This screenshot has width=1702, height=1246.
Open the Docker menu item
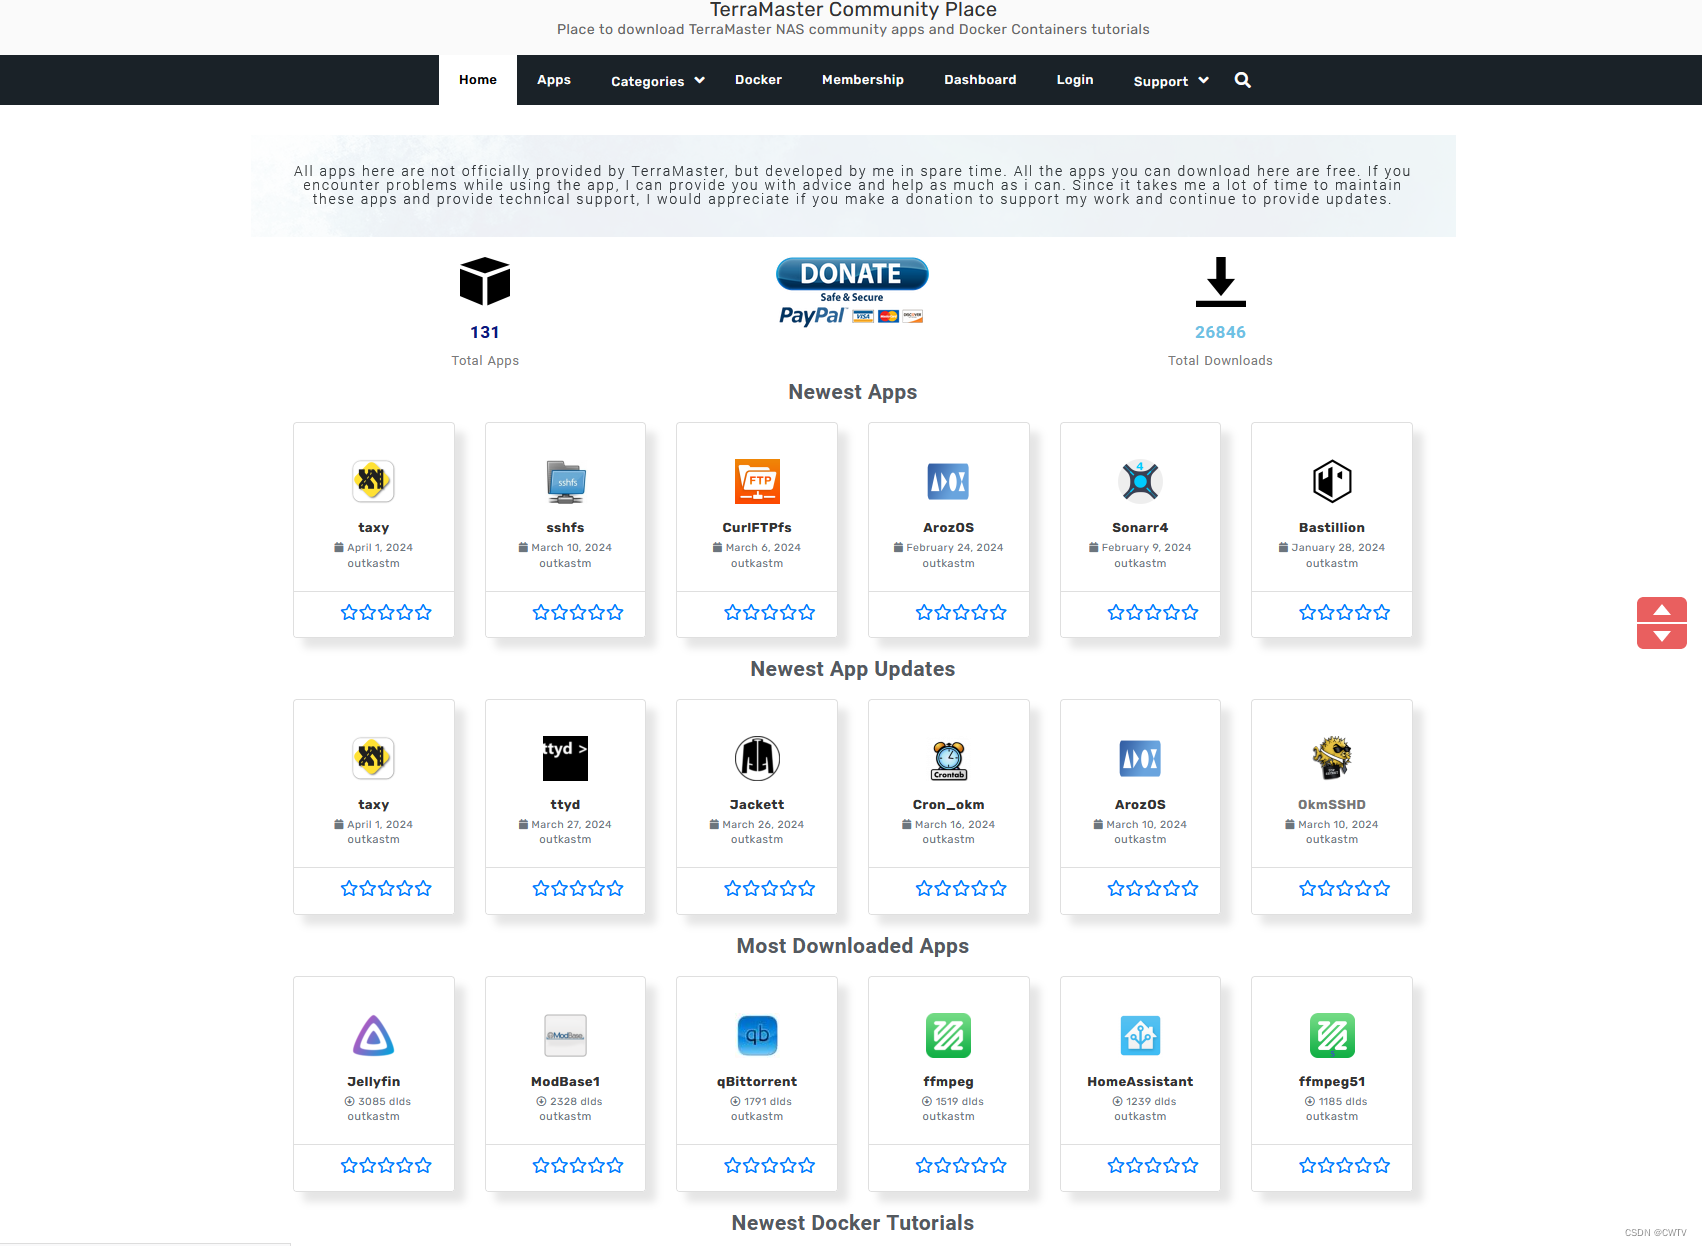point(758,80)
